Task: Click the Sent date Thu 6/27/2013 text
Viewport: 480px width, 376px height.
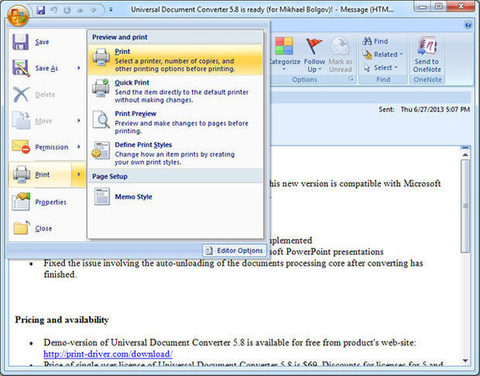Action: point(435,109)
